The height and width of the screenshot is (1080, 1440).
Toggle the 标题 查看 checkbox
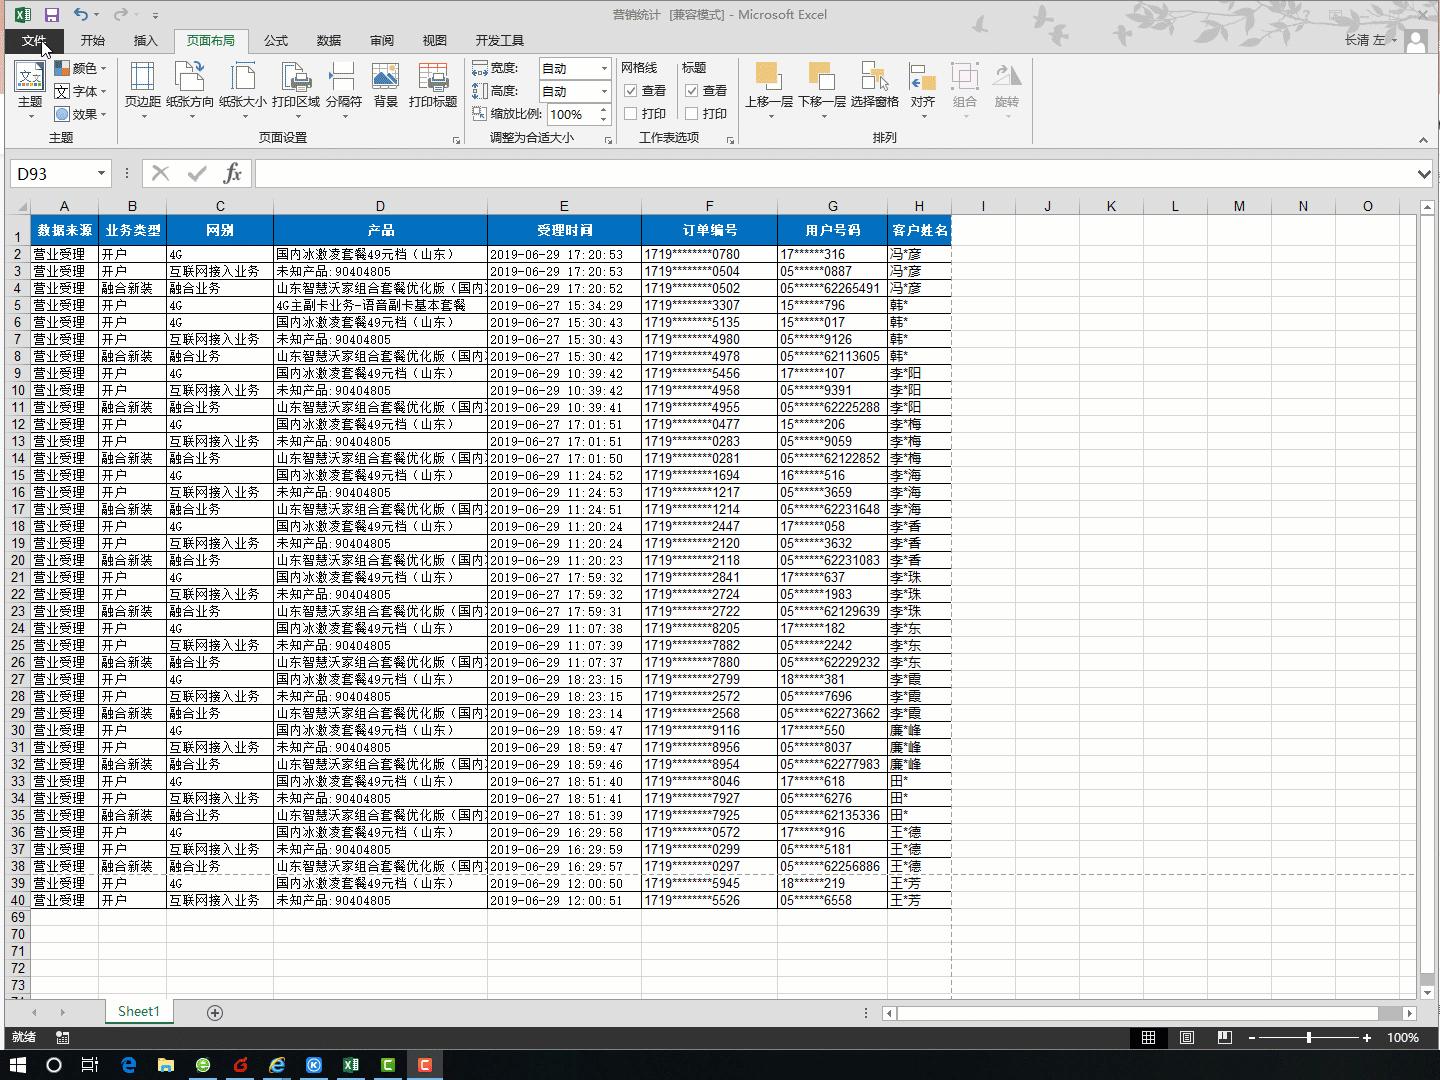tap(692, 91)
